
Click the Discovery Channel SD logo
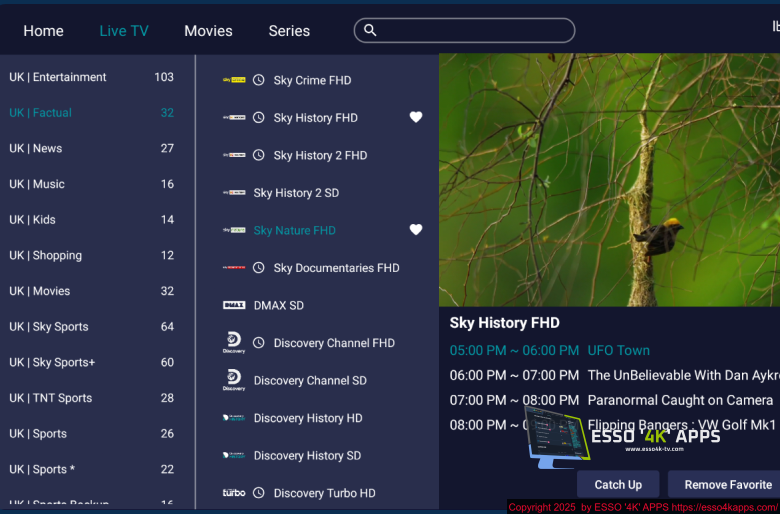[234, 380]
